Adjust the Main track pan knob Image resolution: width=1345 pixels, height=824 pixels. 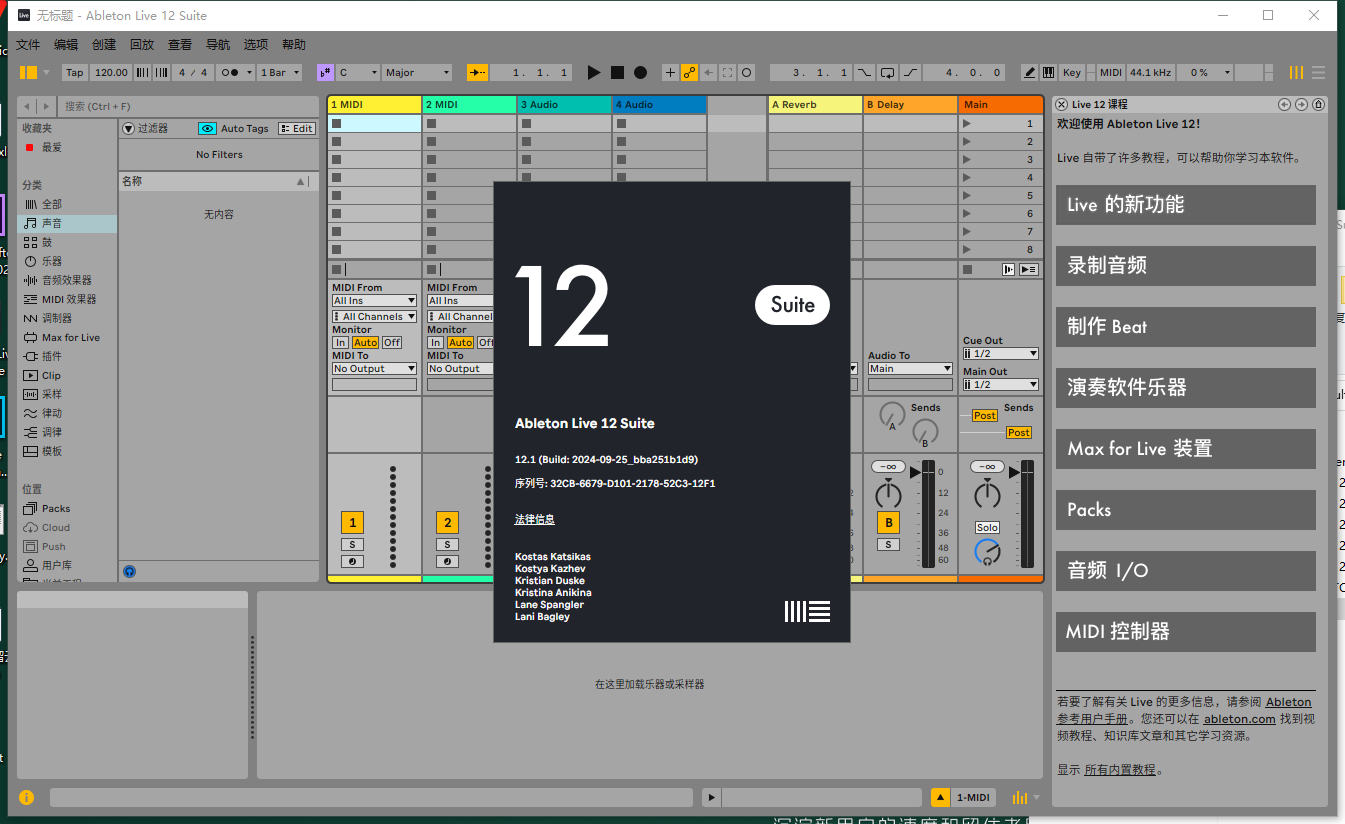pyautogui.click(x=987, y=494)
